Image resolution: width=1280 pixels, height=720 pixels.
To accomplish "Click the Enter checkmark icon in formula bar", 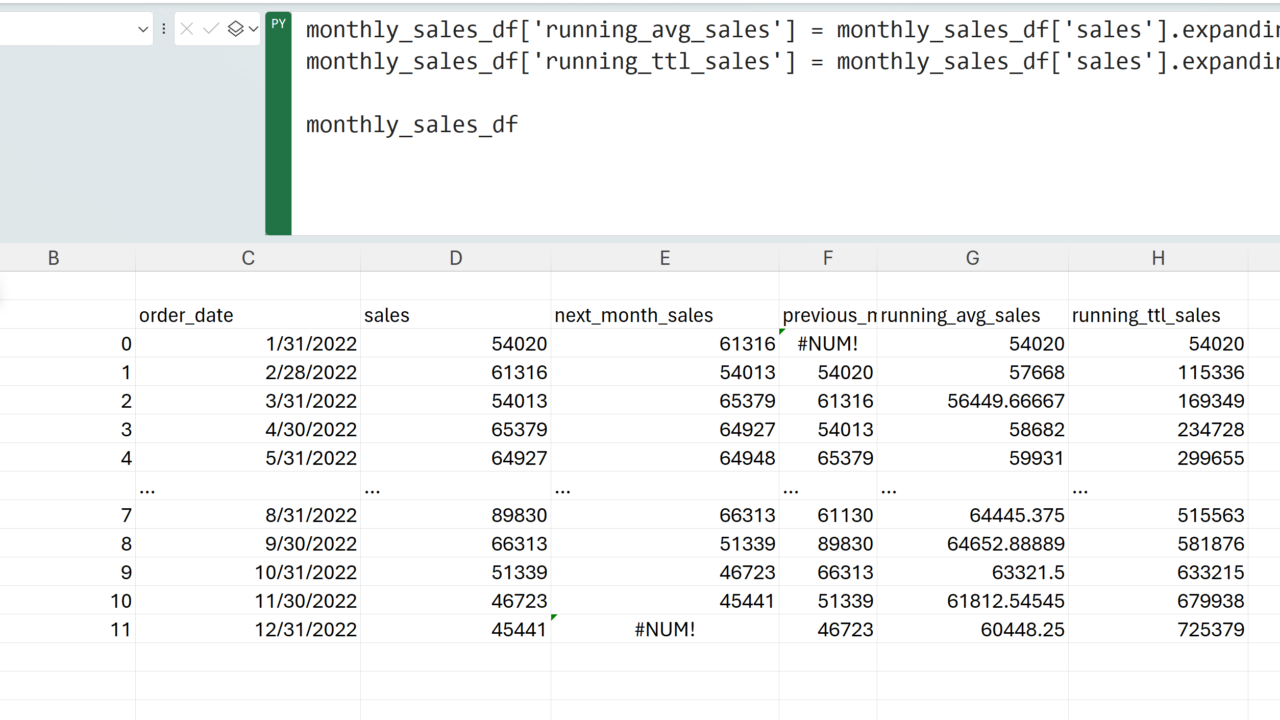I will [x=211, y=29].
